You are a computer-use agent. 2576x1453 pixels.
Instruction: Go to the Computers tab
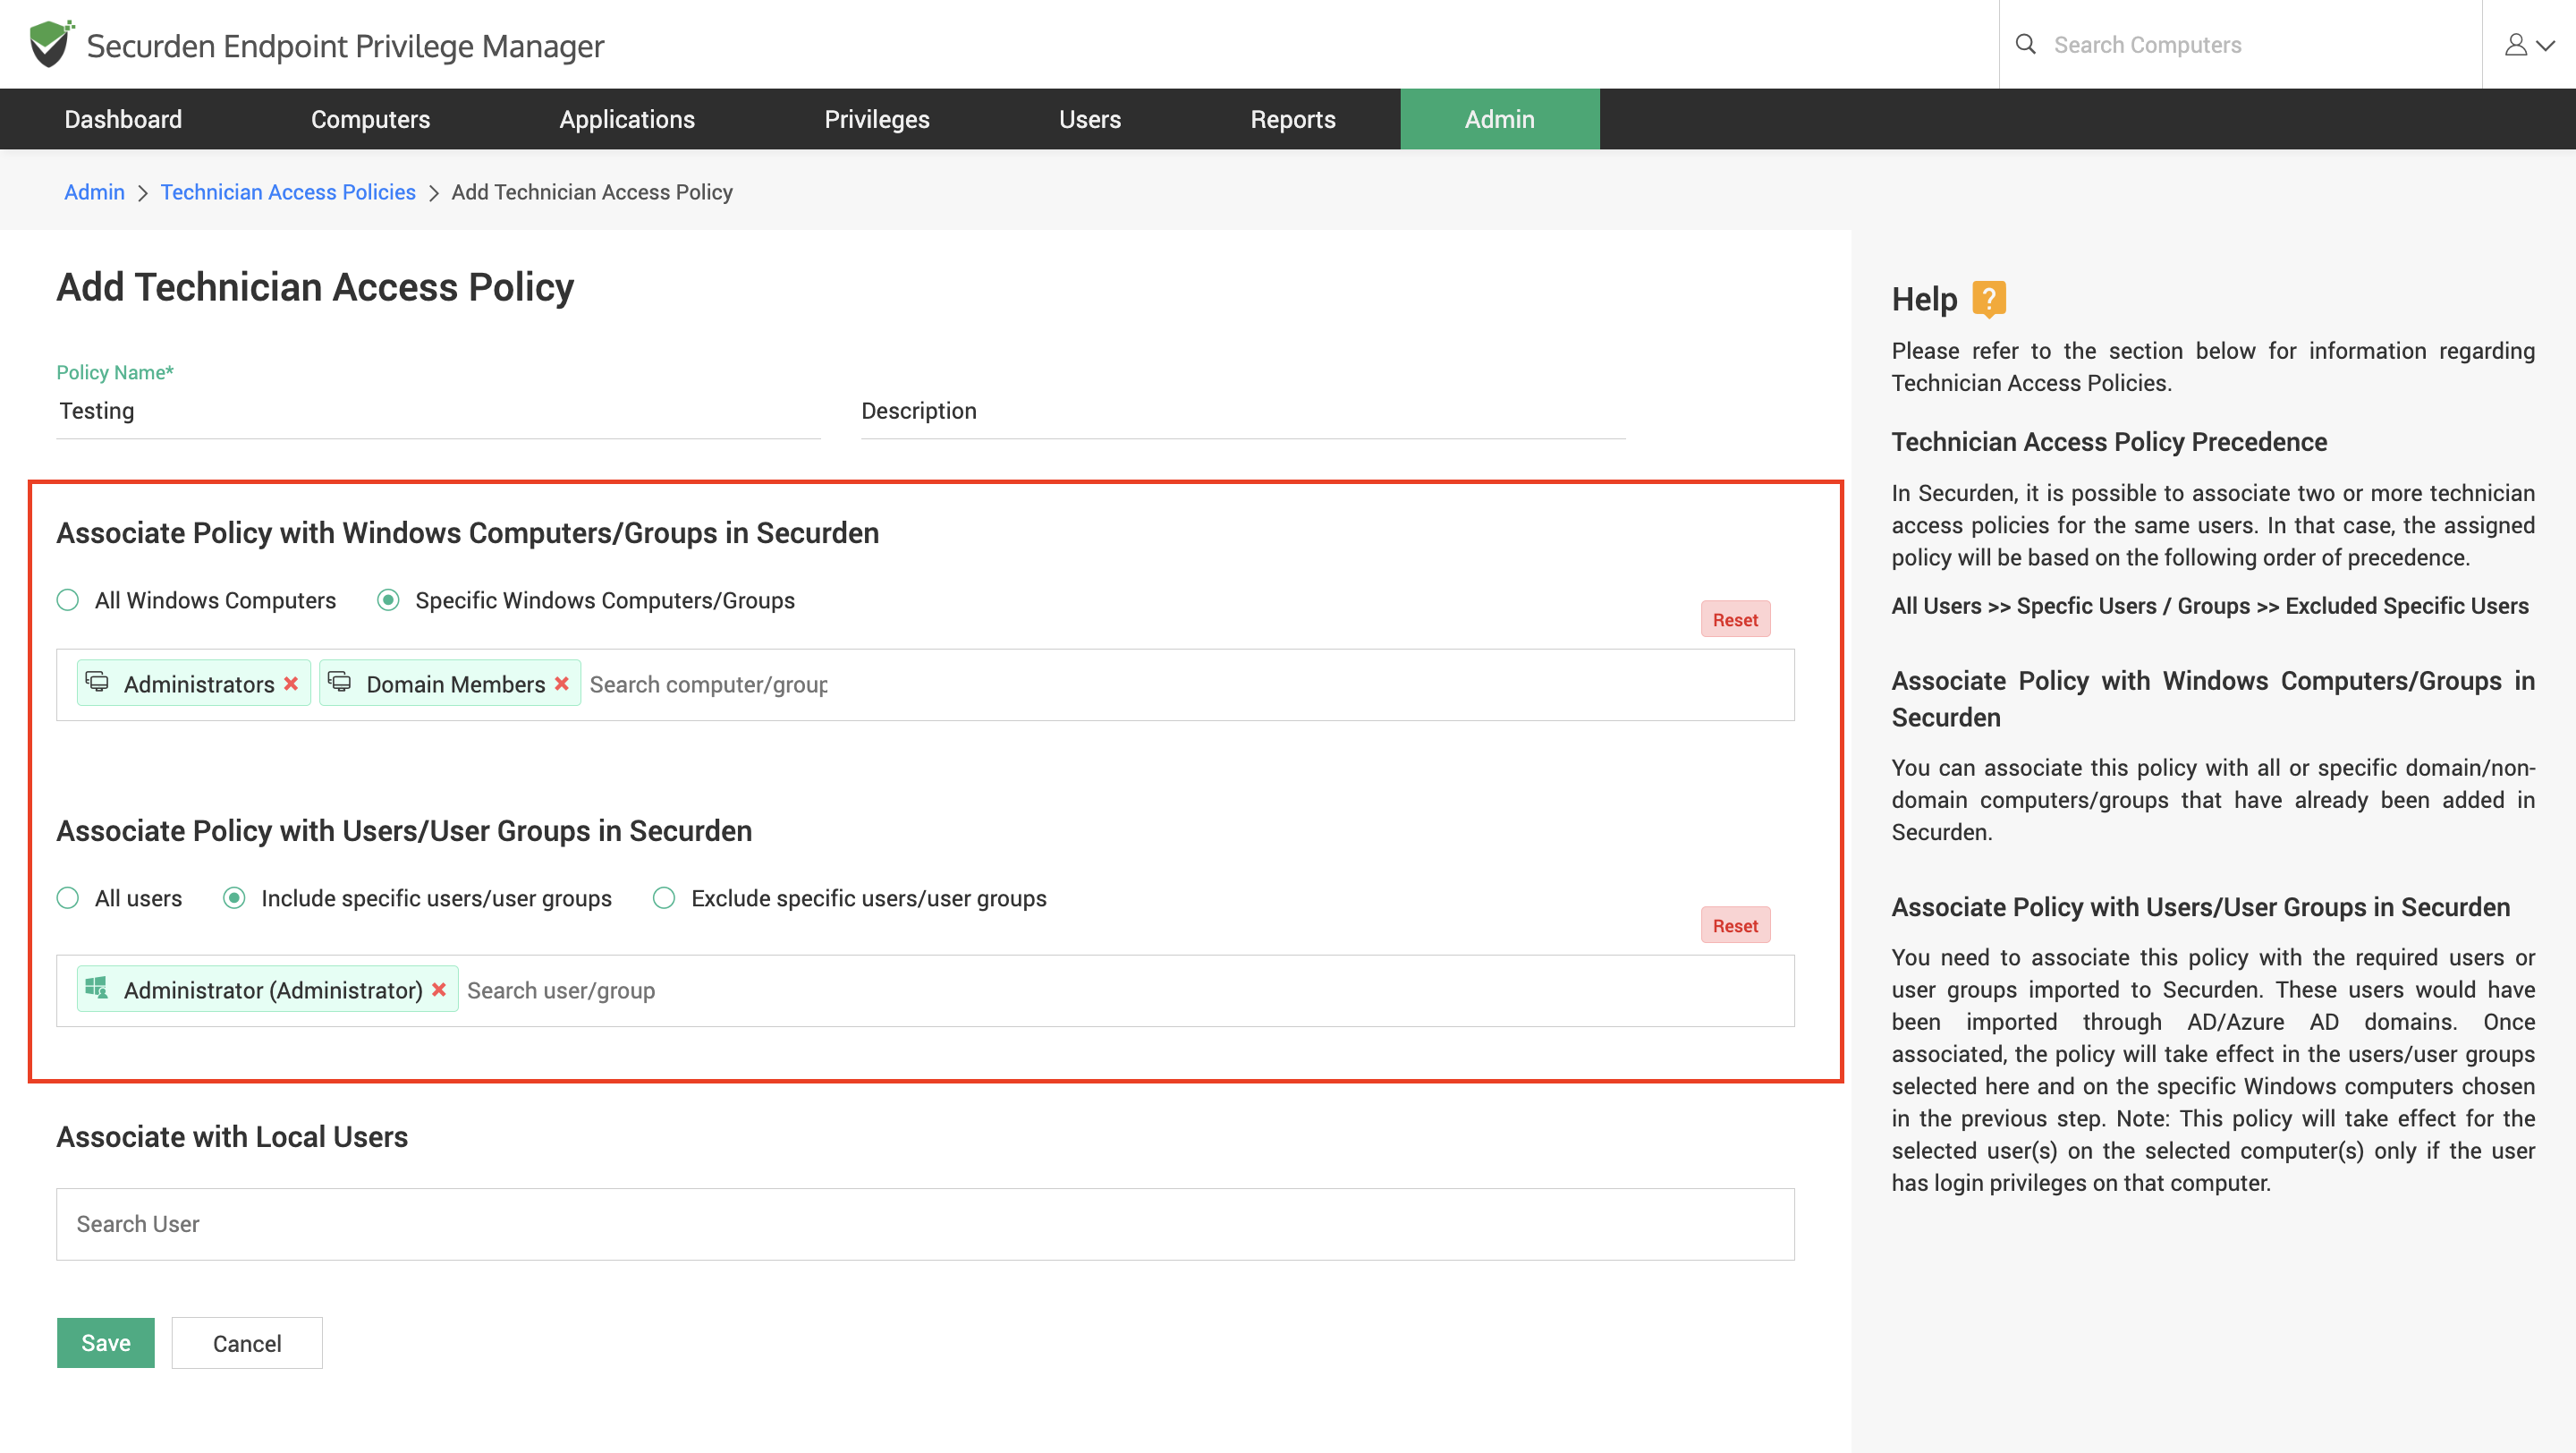point(370,119)
